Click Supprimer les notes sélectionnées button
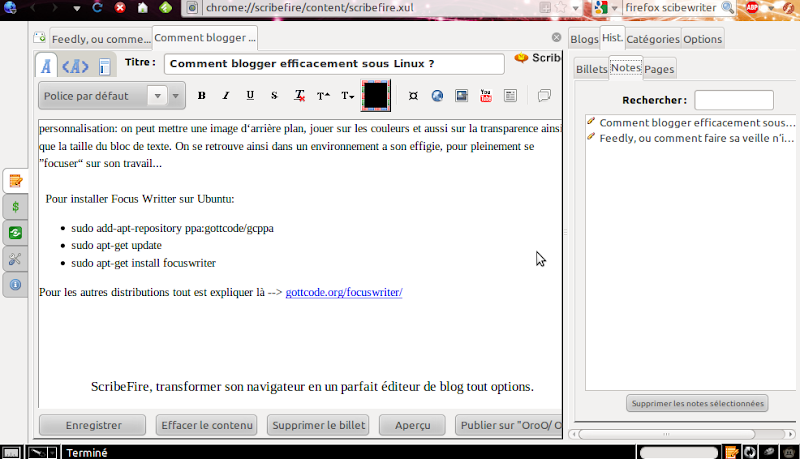800x459 pixels. [697, 403]
